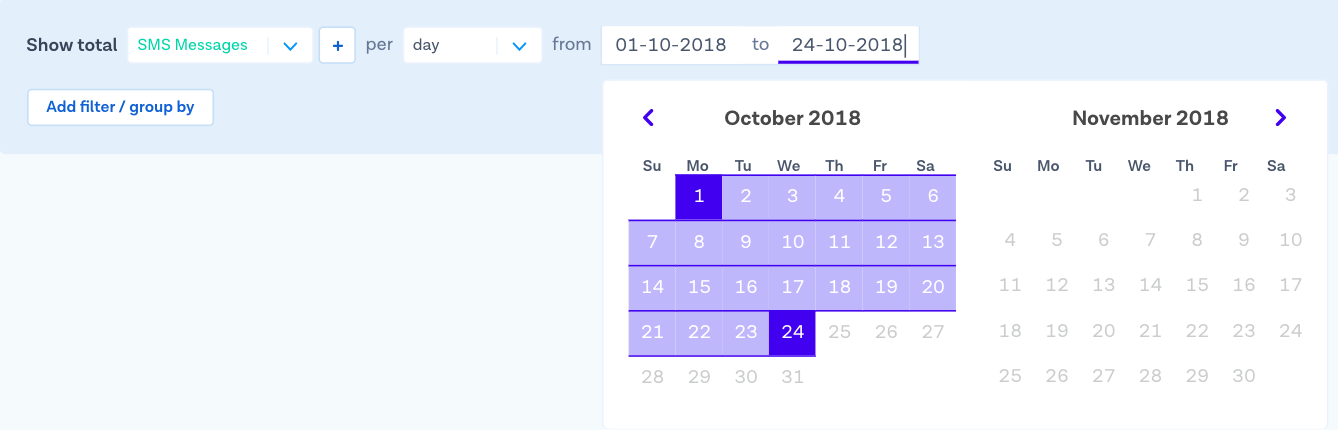Click Add filter / group by button
This screenshot has width=1338, height=430.
coord(120,107)
